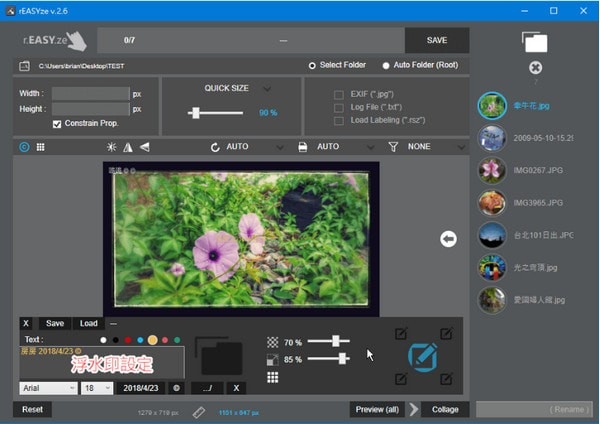Click the grid view icon in toolbar
600x424 pixels.
click(x=41, y=147)
